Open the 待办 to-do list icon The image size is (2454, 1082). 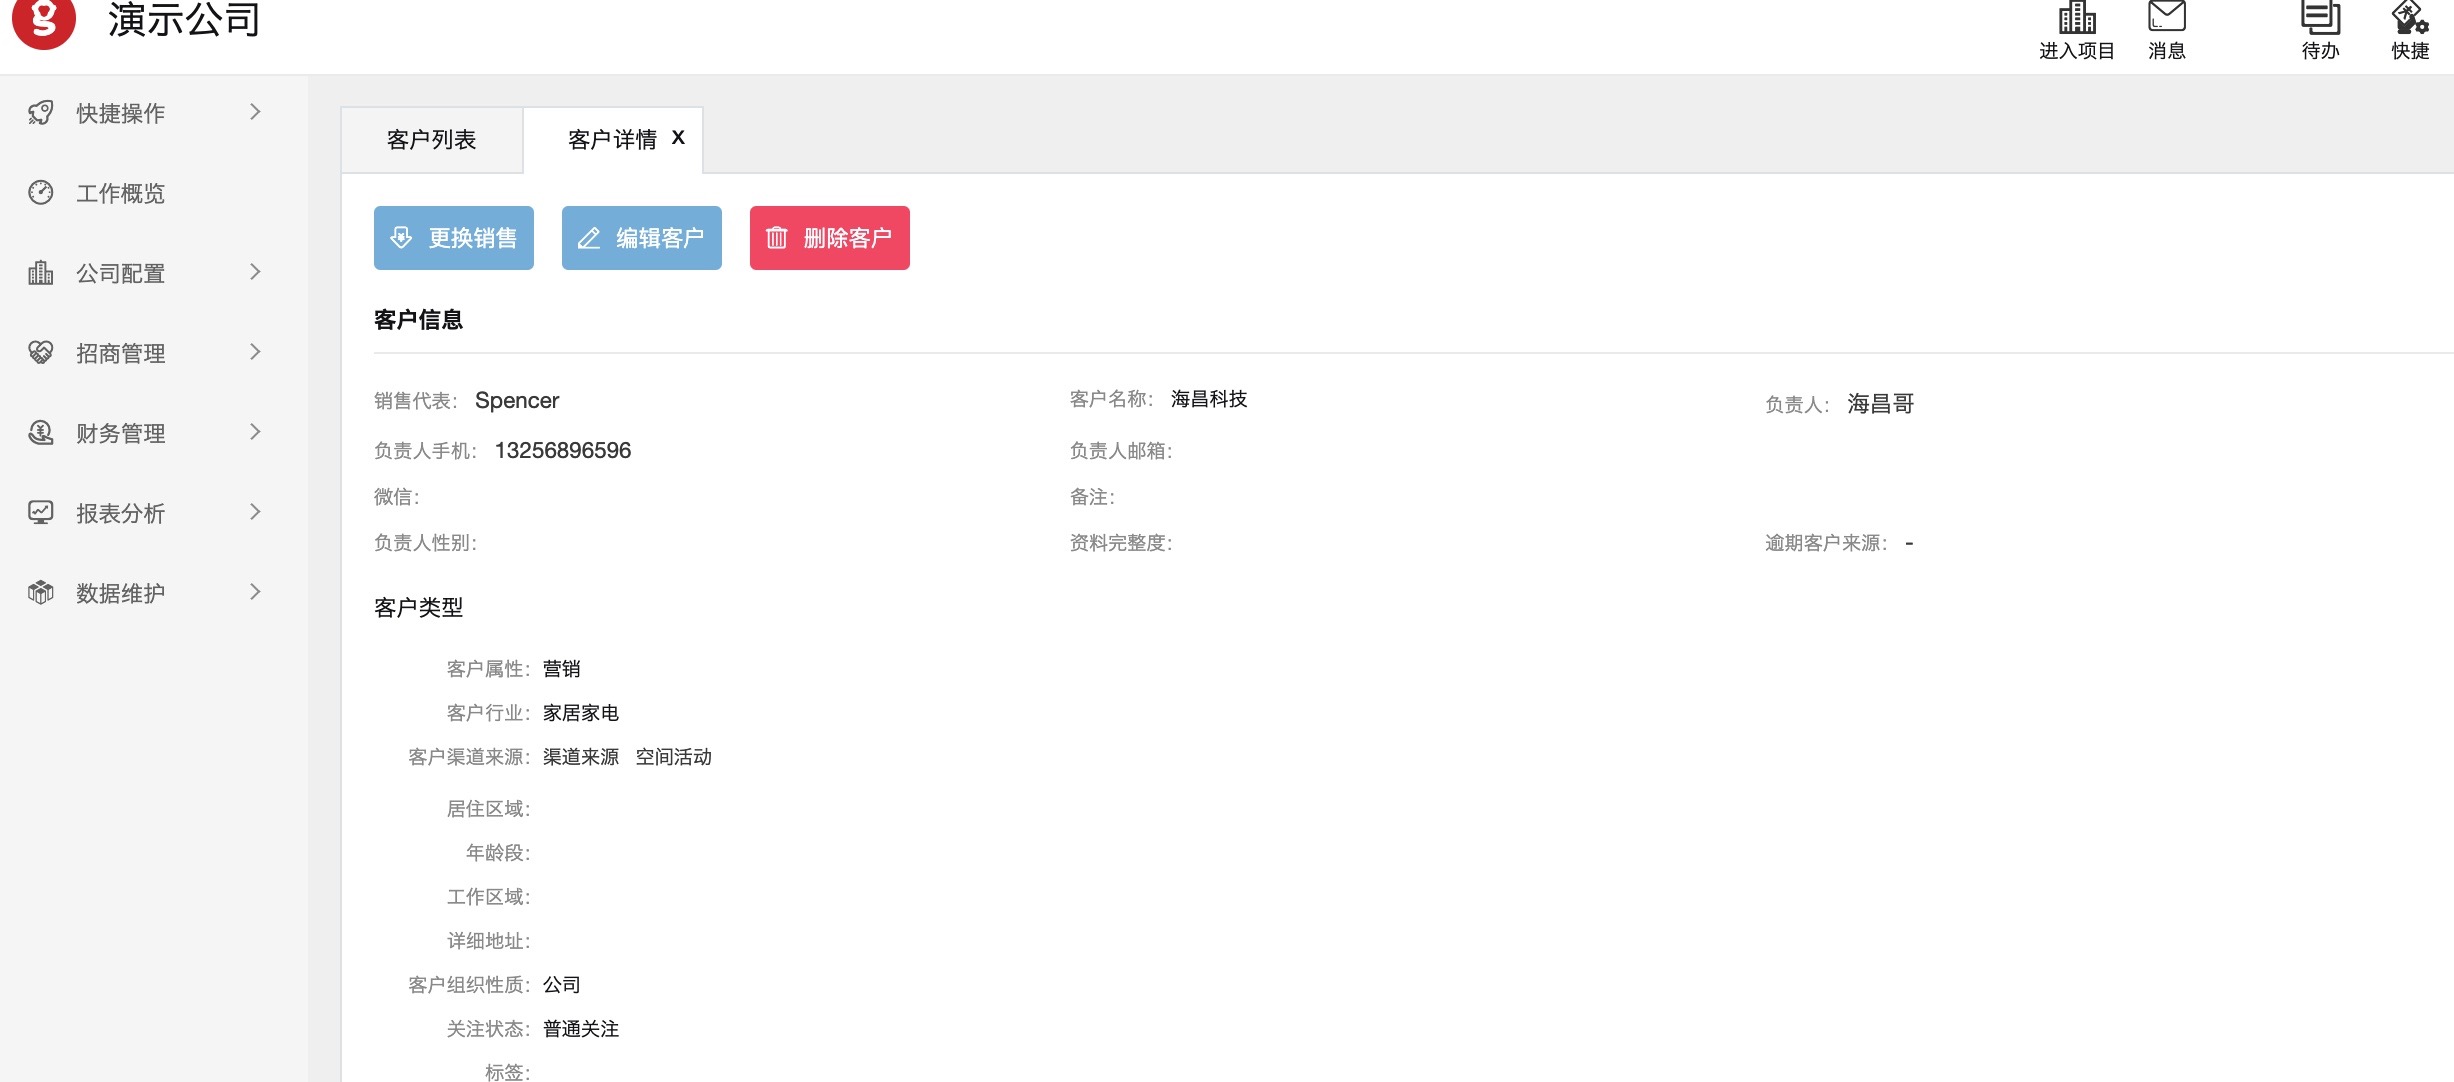click(x=2320, y=18)
